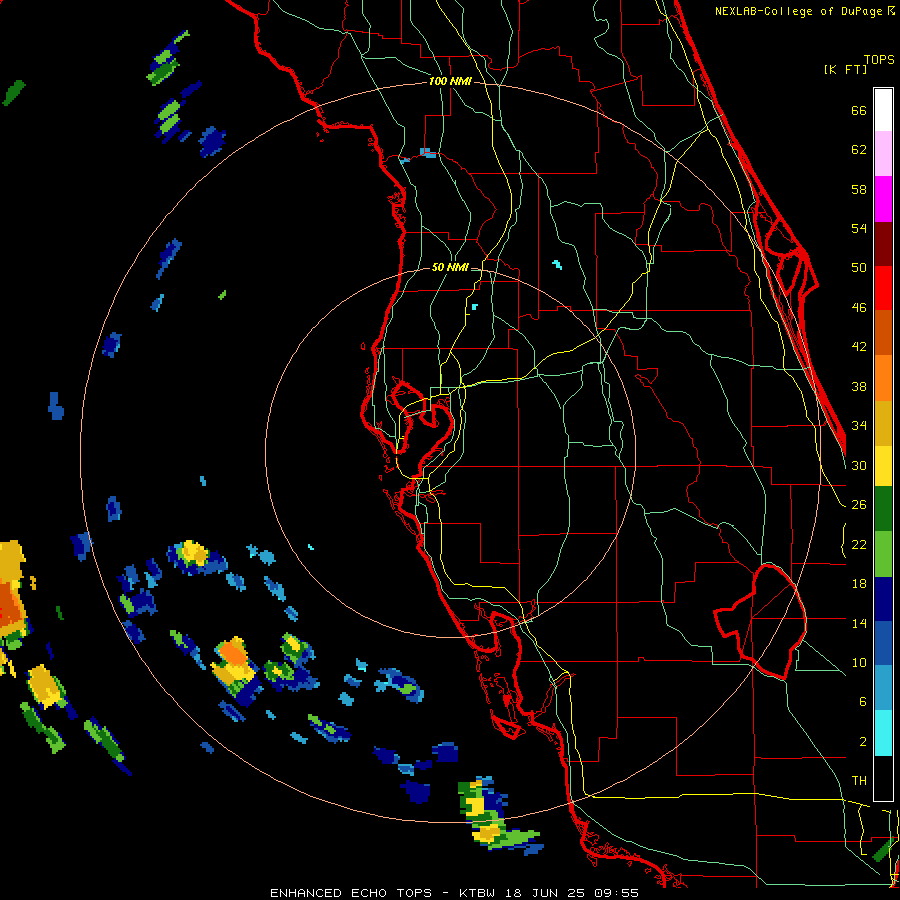Viewport: 900px width, 900px height.
Task: Click the legend value 34
Action: (x=859, y=426)
